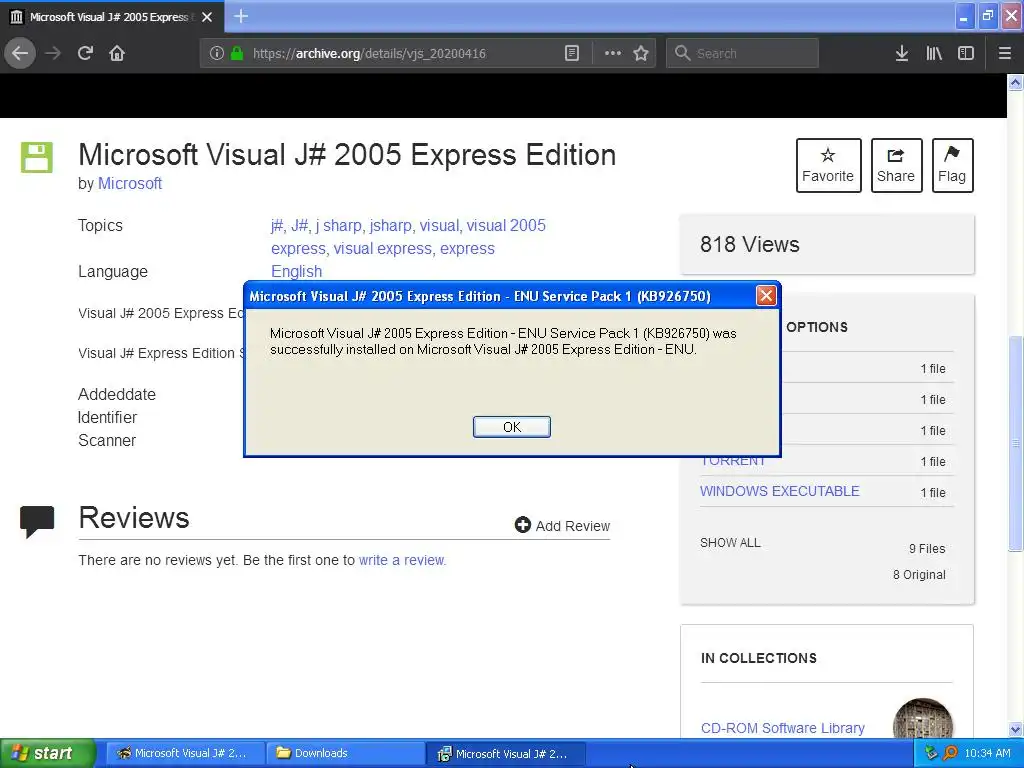Click the page scrollbar down arrow
This screenshot has width=1024, height=768.
(x=1016, y=729)
